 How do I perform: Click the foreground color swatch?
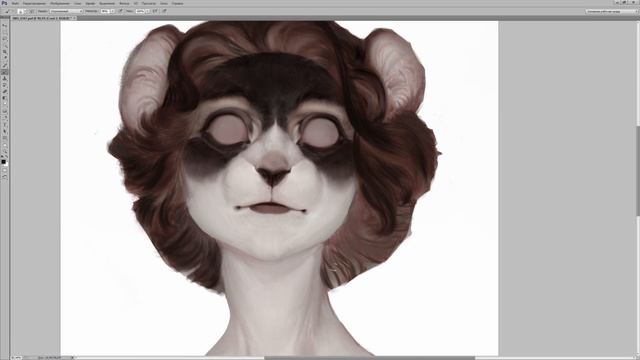(4, 162)
